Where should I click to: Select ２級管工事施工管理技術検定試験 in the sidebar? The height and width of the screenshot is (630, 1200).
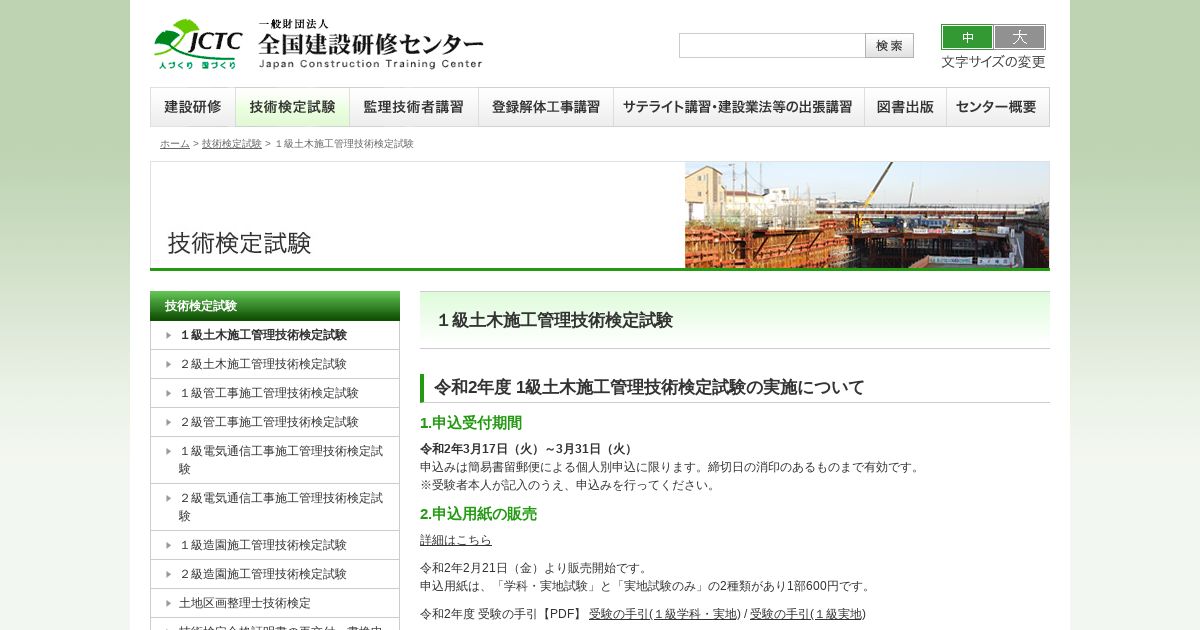(x=275, y=422)
